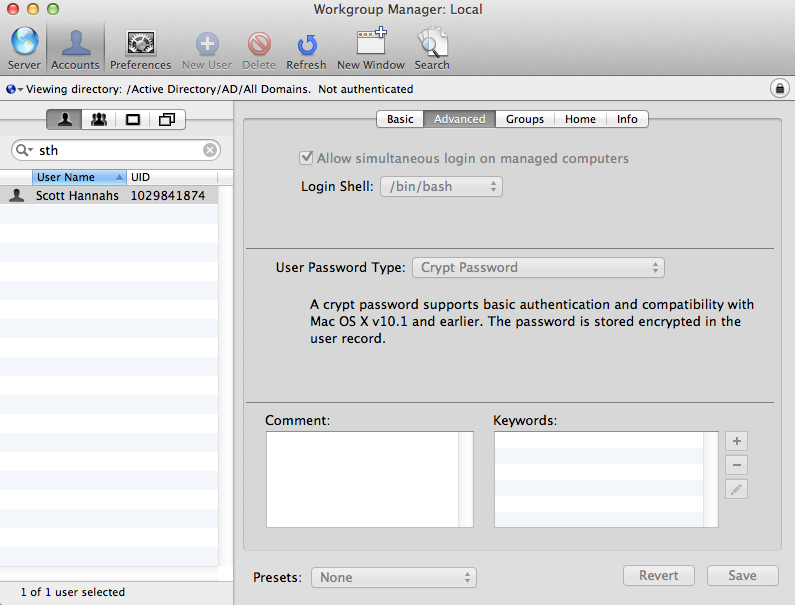This screenshot has height=605, width=795.
Task: Open the directory globe menu
Action: [14, 89]
